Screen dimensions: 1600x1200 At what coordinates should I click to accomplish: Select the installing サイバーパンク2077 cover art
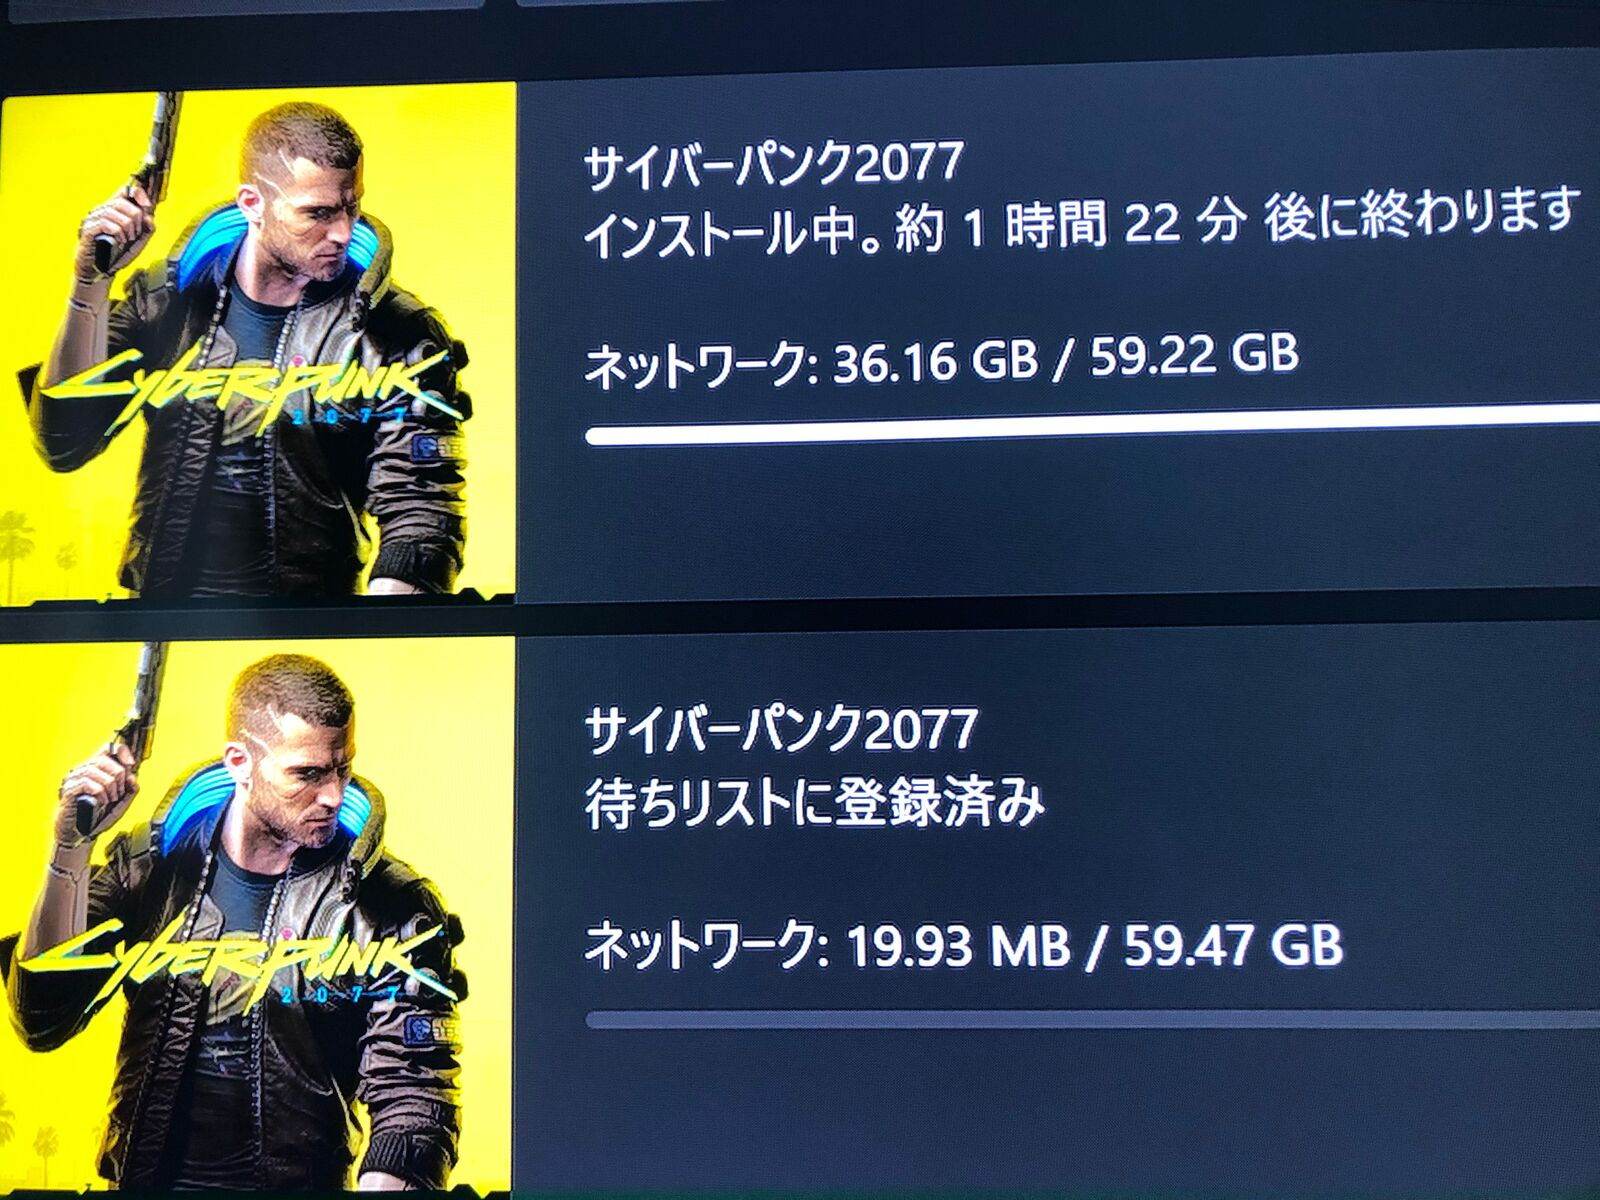tap(258, 340)
